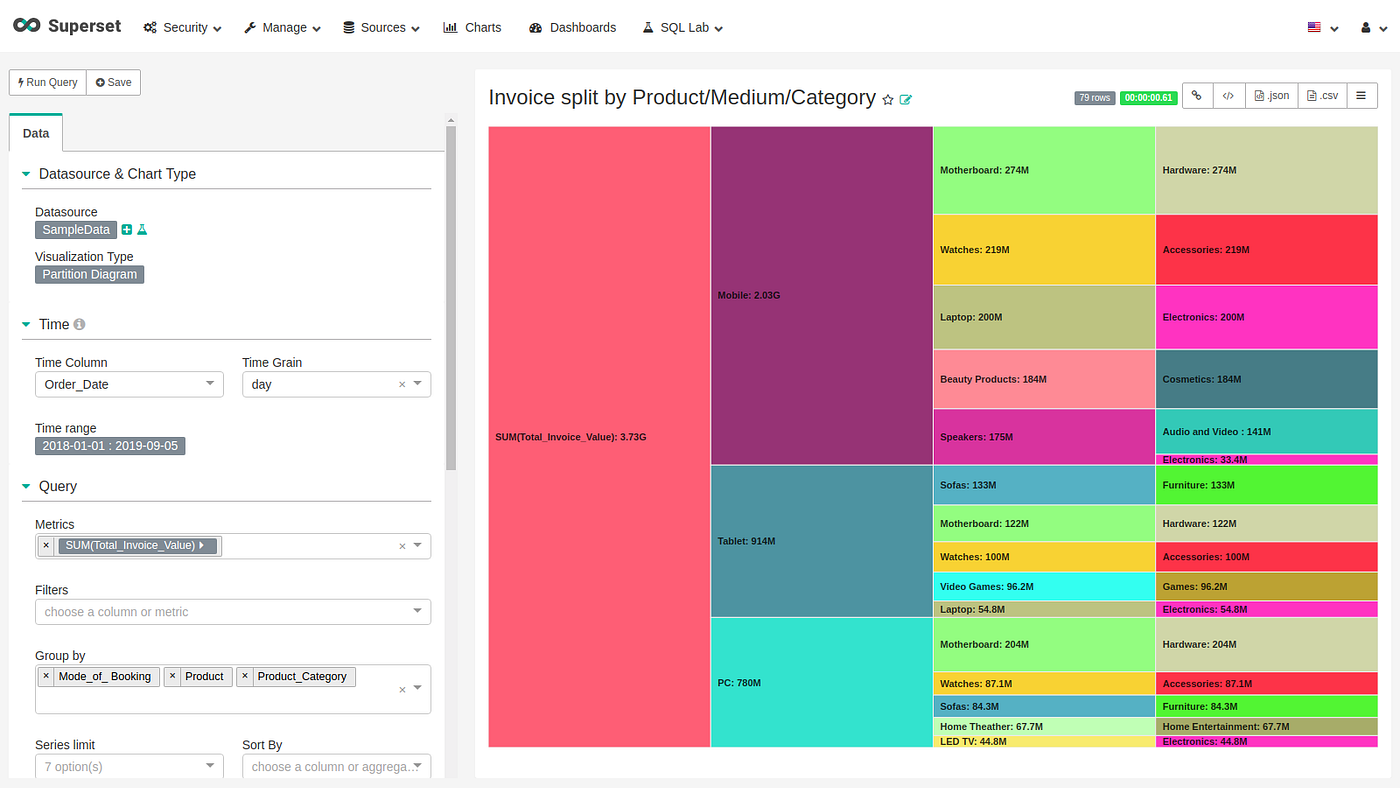Image resolution: width=1400 pixels, height=788 pixels.
Task: Open the Series limit dropdown
Action: point(129,766)
